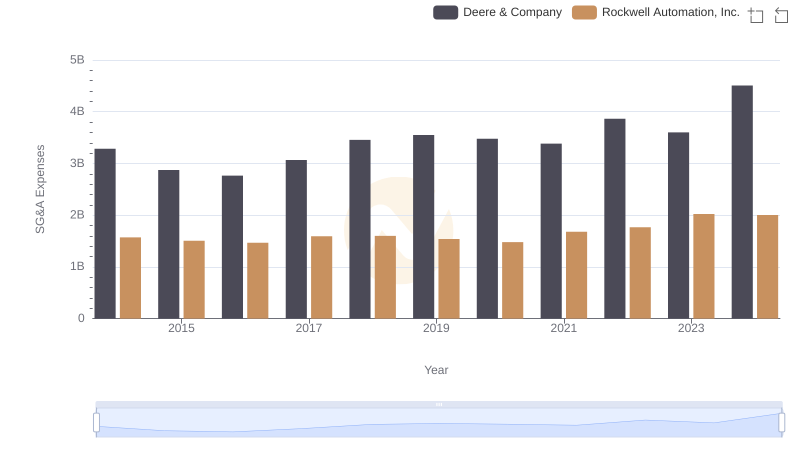800x461 pixels.
Task: Click the 5B y-axis label
Action: pyautogui.click(x=78, y=60)
